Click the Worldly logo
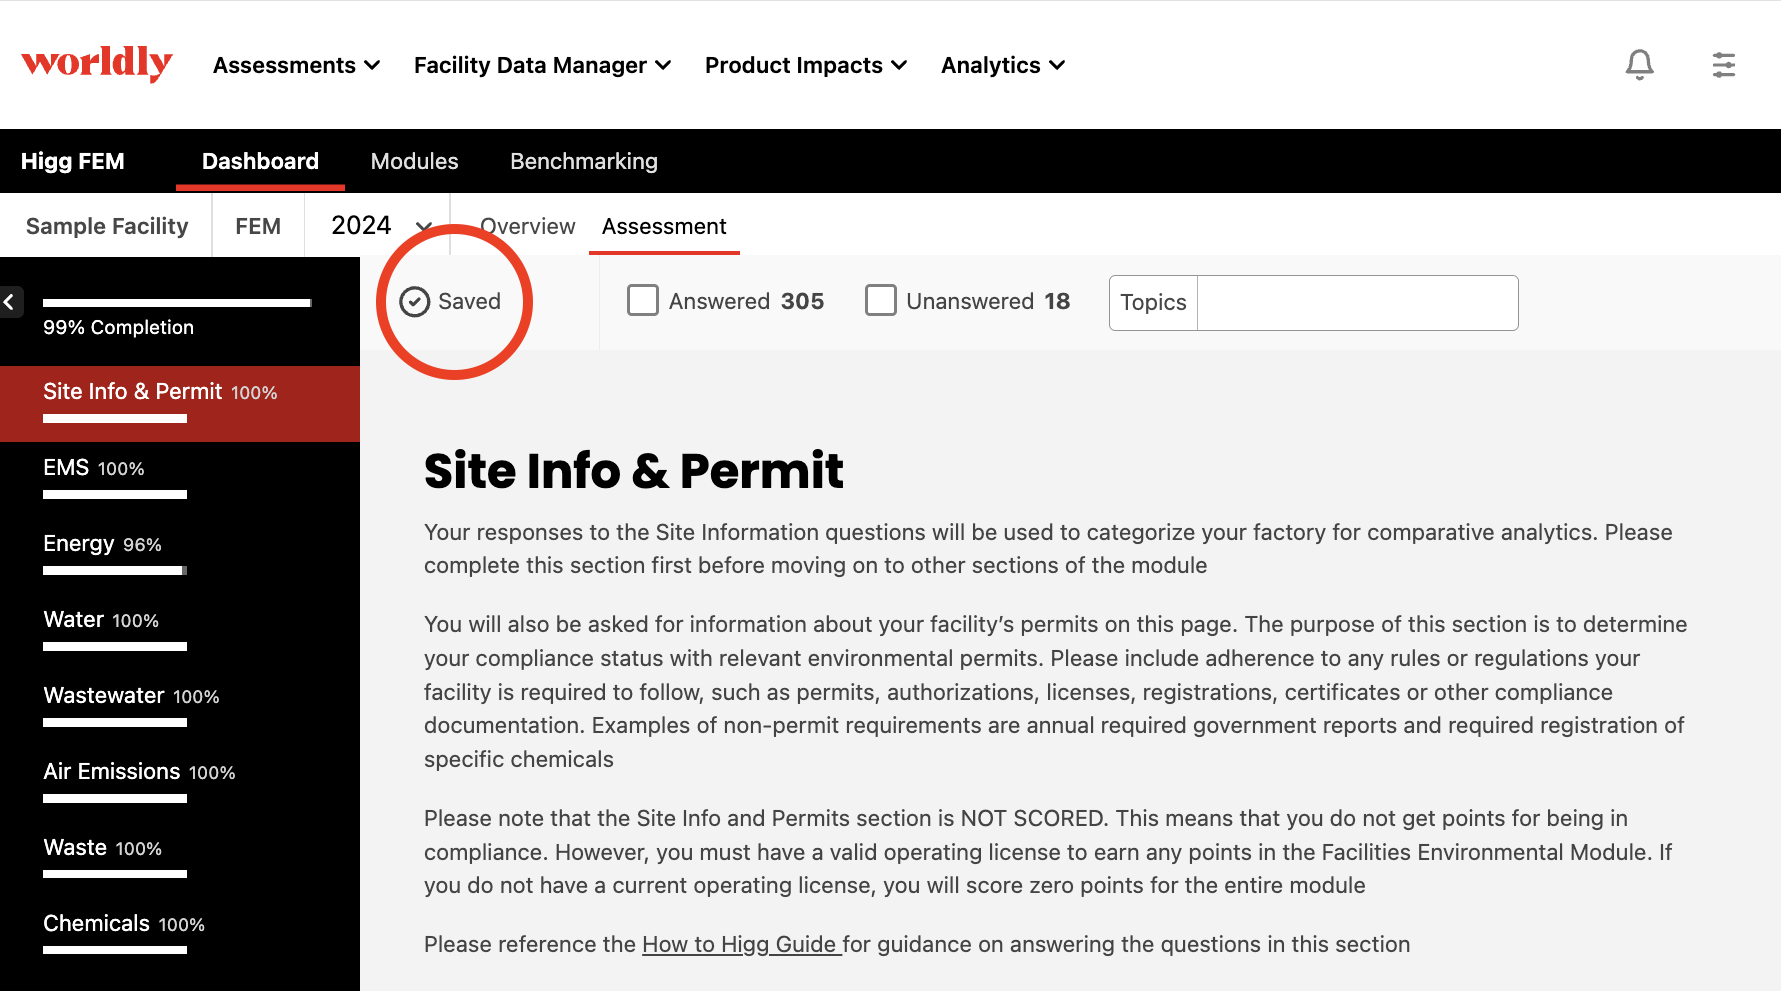 [97, 63]
